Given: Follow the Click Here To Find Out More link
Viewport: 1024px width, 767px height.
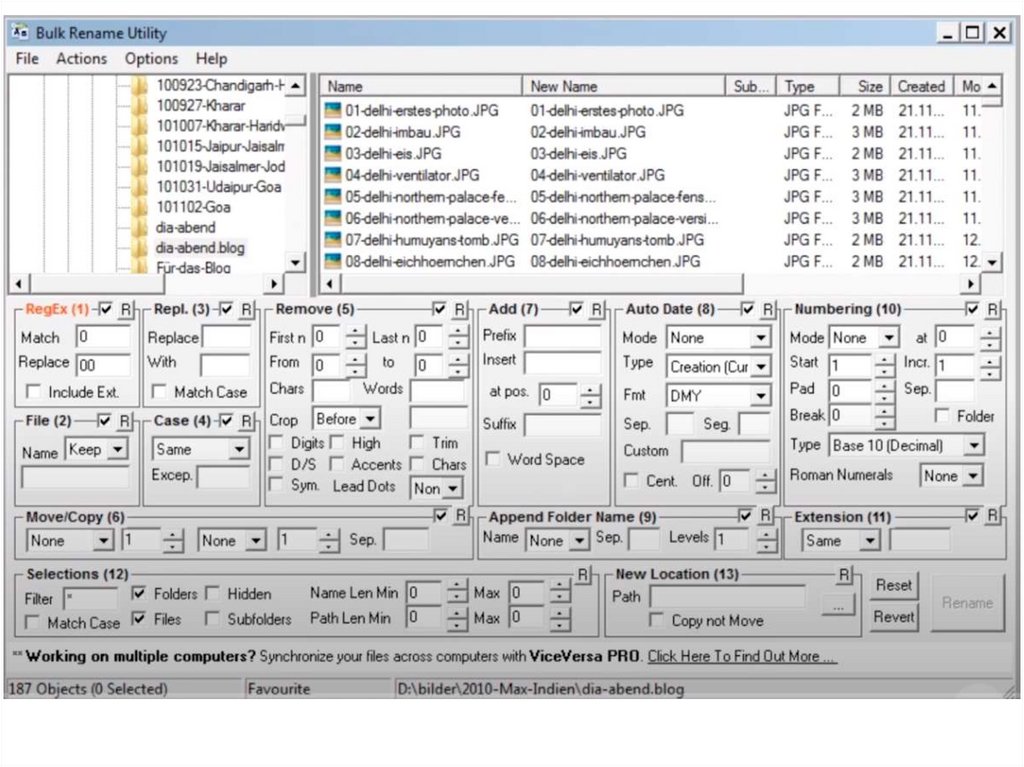Looking at the screenshot, I should 741,657.
